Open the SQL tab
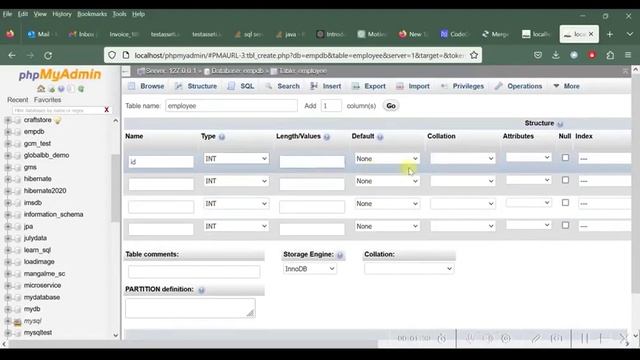The image size is (640, 360). [x=241, y=86]
